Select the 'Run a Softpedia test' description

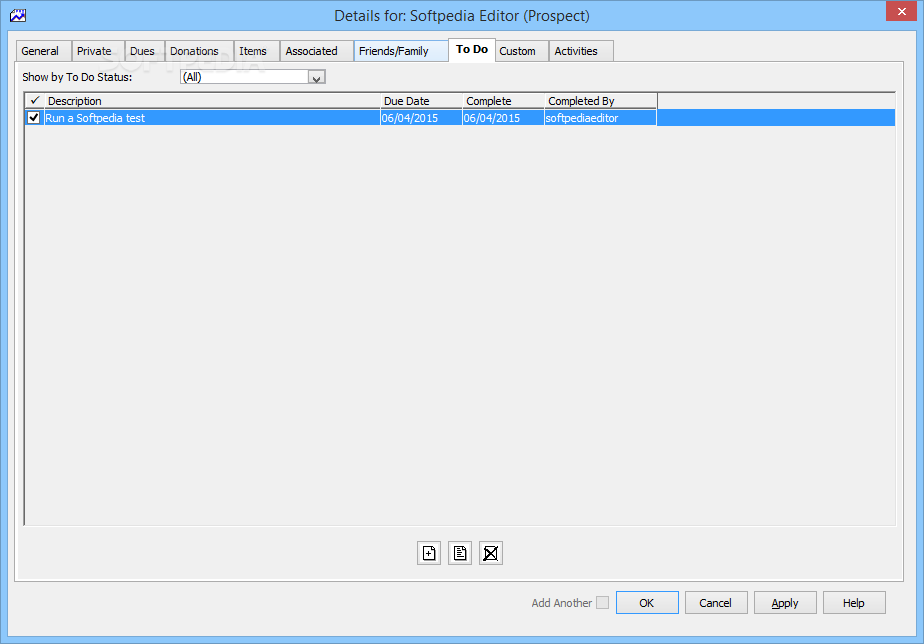[x=212, y=118]
